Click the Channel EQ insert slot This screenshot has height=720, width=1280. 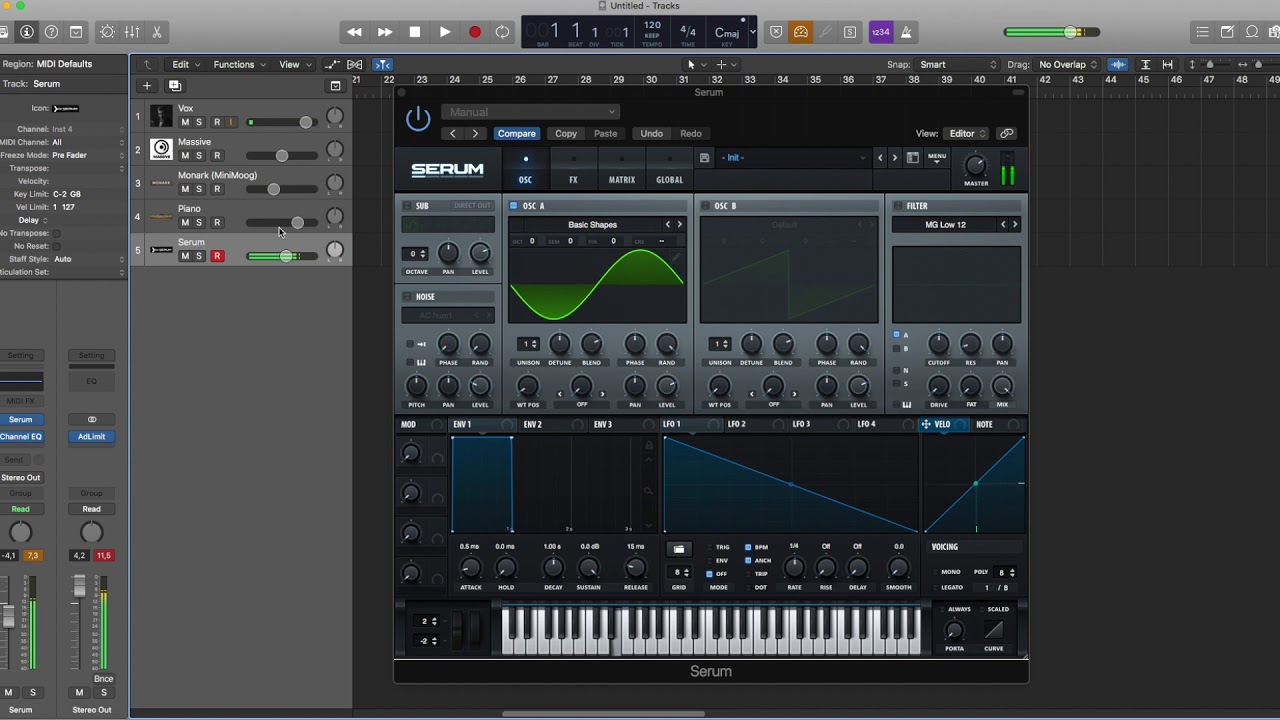click(x=21, y=437)
